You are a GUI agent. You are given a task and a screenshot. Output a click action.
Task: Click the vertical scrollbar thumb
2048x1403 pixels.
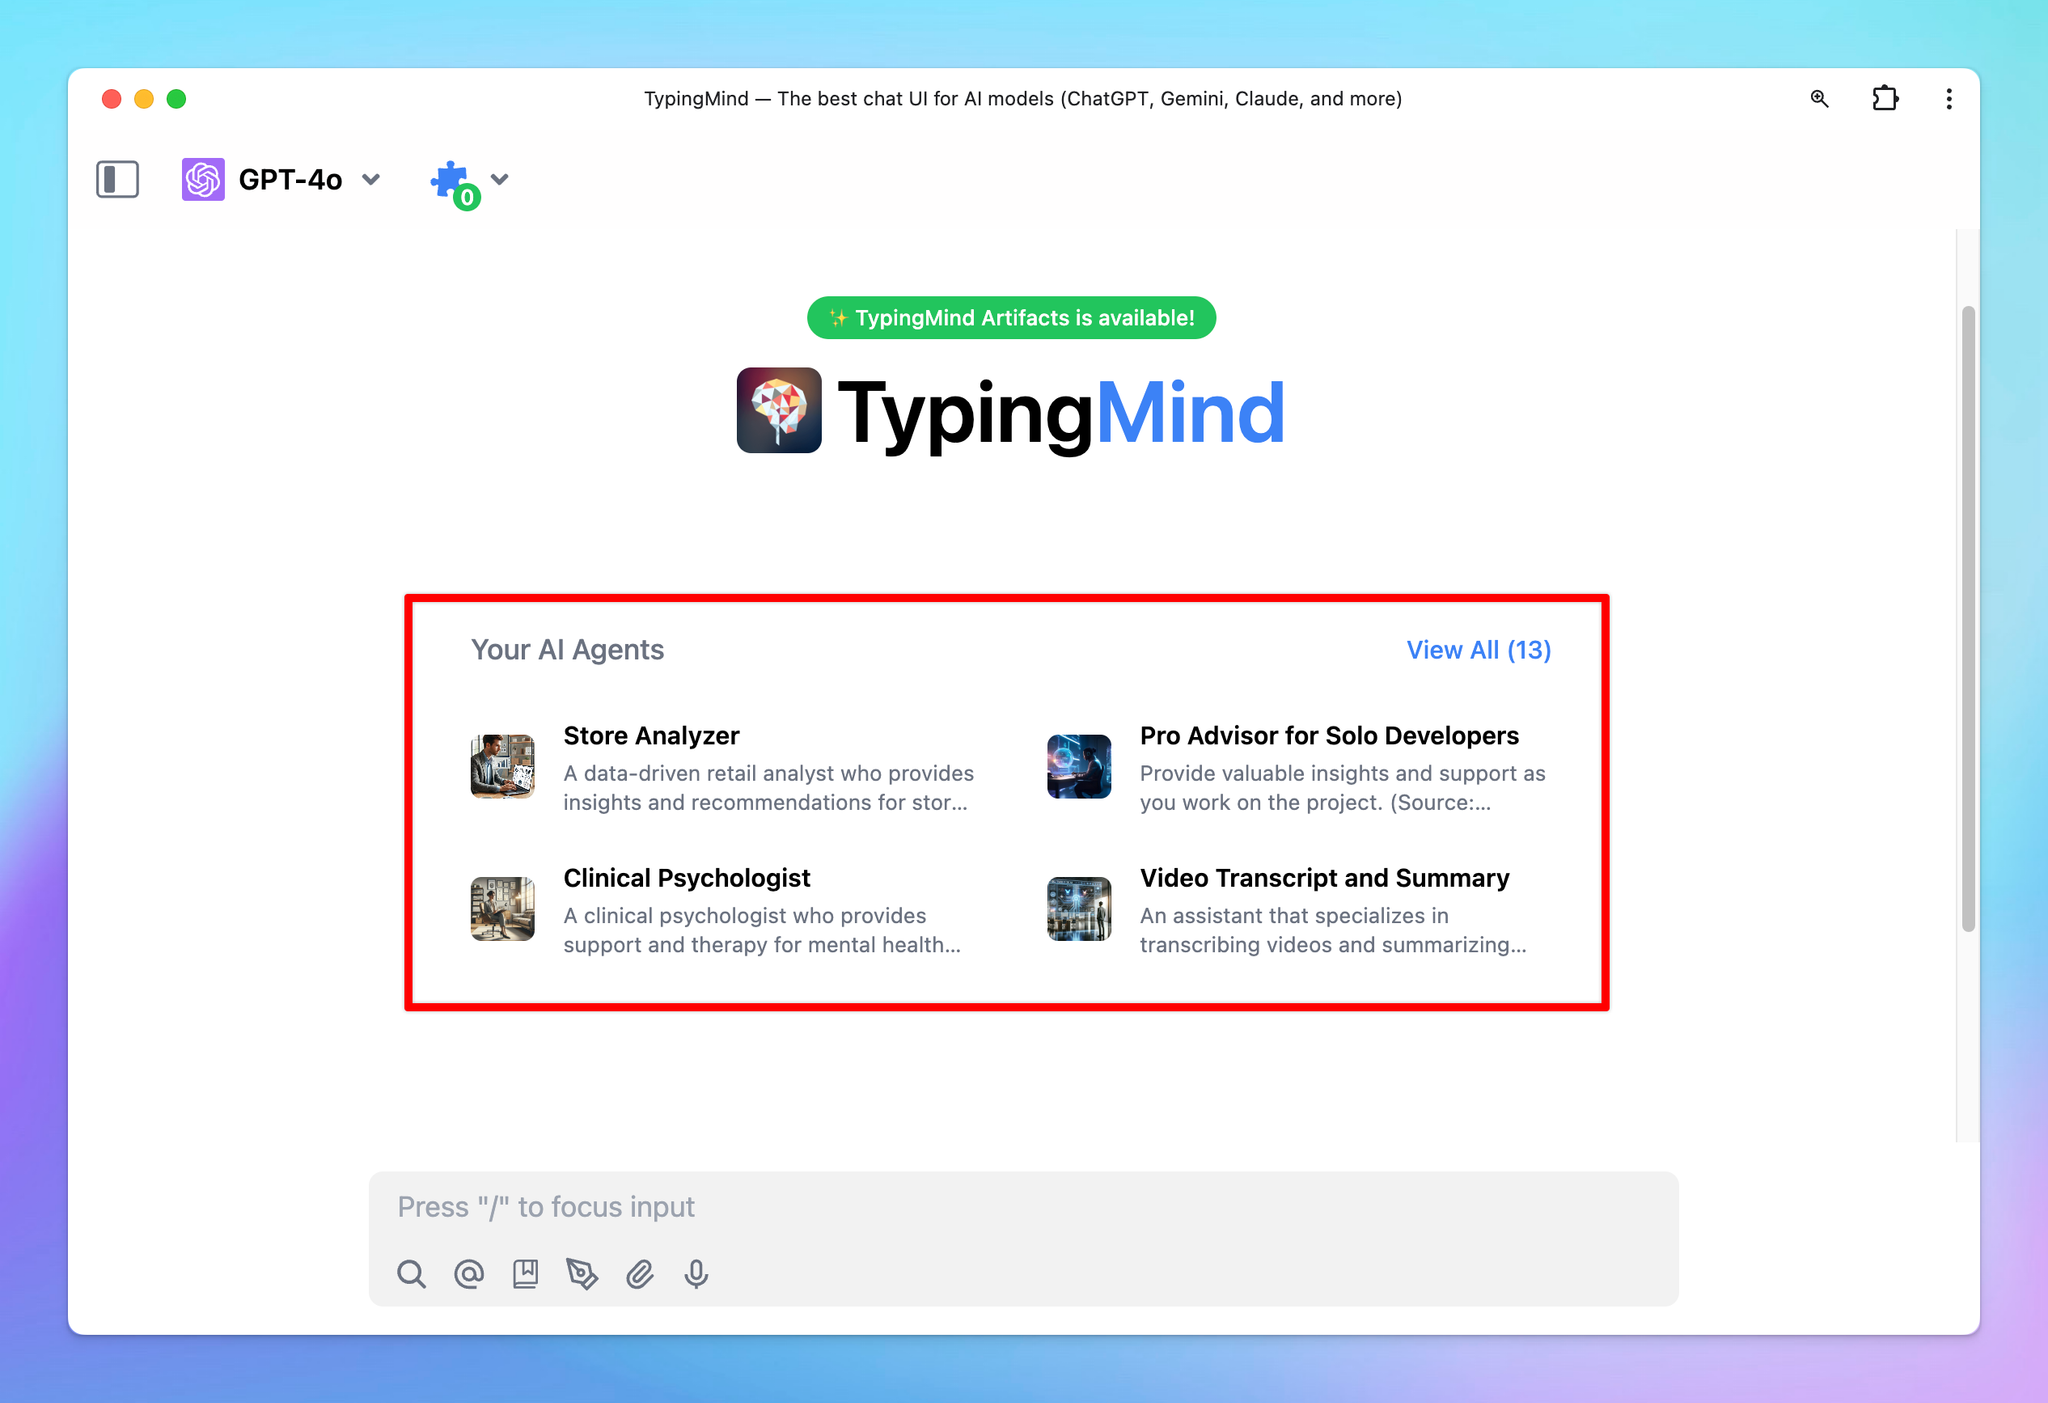[1968, 618]
